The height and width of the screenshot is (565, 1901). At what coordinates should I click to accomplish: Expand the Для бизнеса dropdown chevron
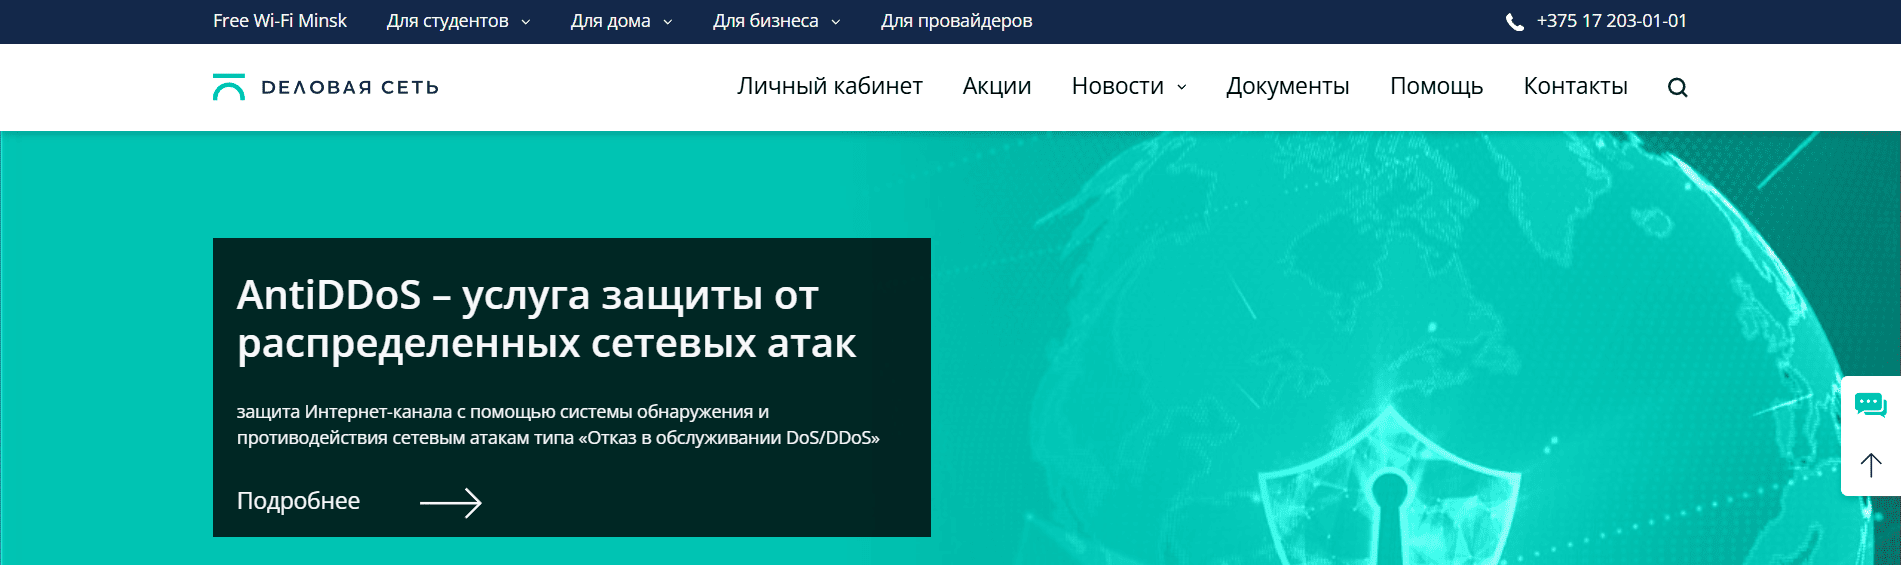(x=836, y=22)
